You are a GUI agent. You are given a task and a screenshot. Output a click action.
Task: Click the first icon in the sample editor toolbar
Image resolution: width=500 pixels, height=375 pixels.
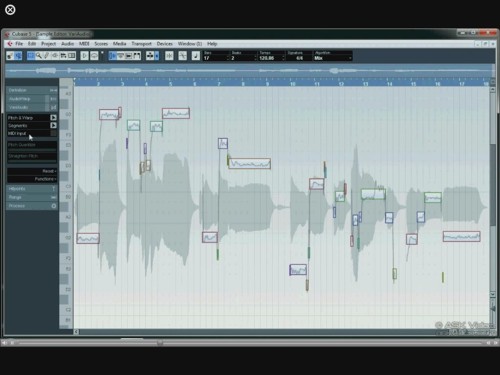tap(10, 56)
